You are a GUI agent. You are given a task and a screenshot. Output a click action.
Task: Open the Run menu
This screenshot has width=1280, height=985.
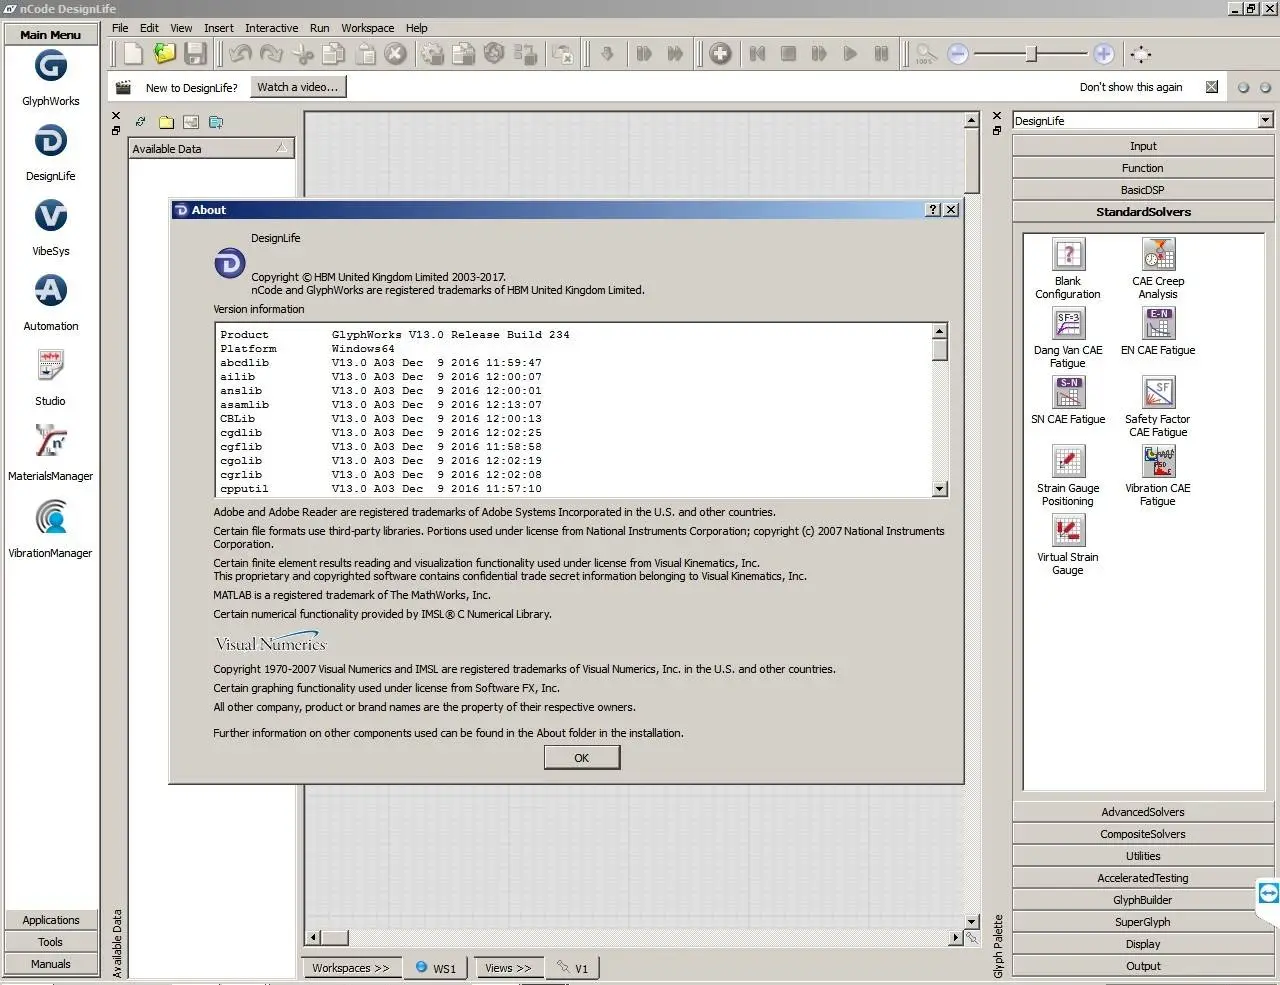pyautogui.click(x=319, y=28)
